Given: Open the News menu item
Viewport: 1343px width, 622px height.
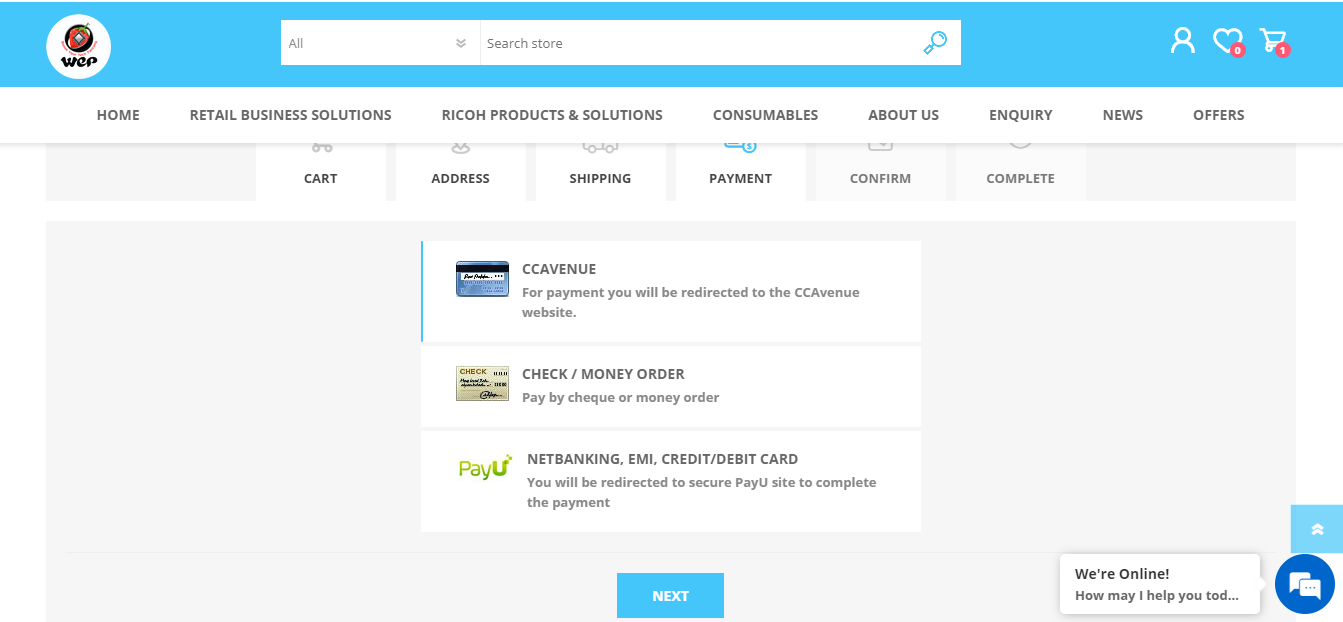Looking at the screenshot, I should coord(1122,115).
